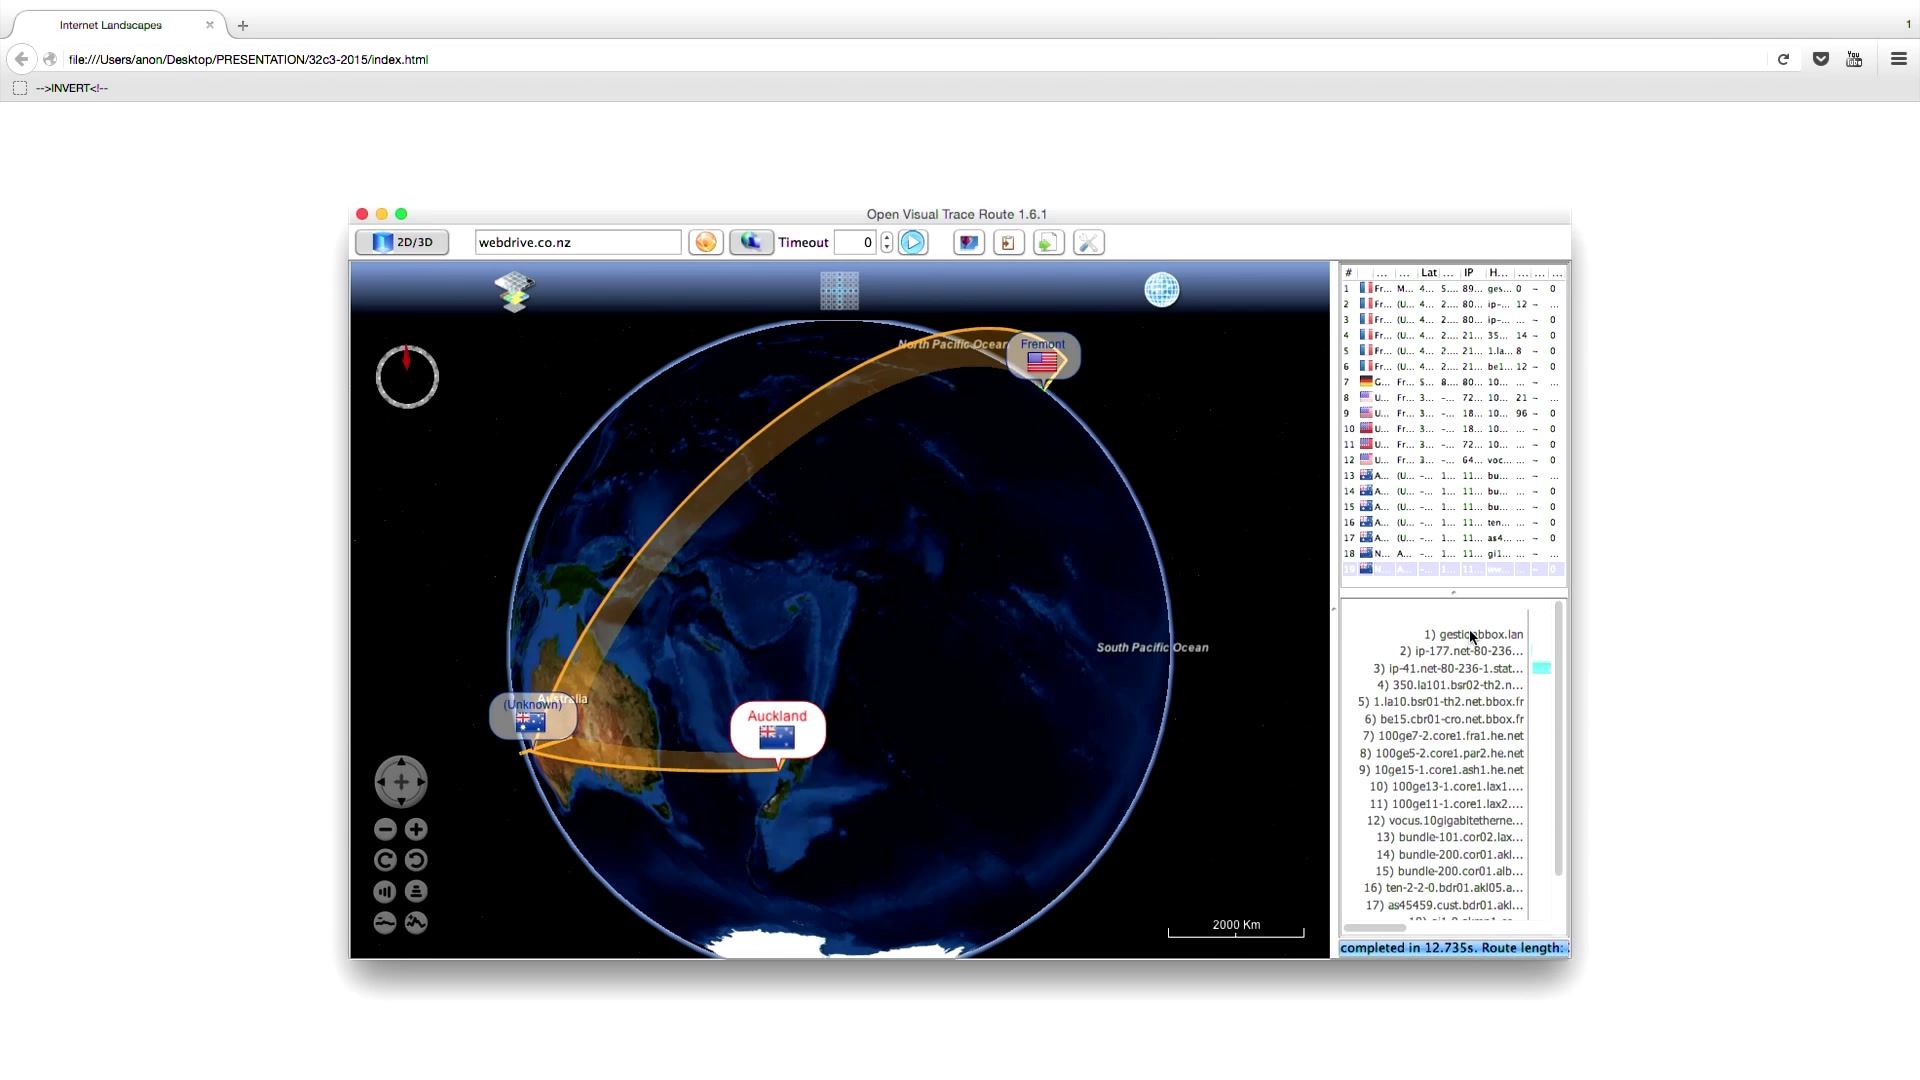This screenshot has width=1920, height=1080.
Task: Click hop label '17) as45459.cust.bdr01.akl...'
Action: click(1445, 905)
